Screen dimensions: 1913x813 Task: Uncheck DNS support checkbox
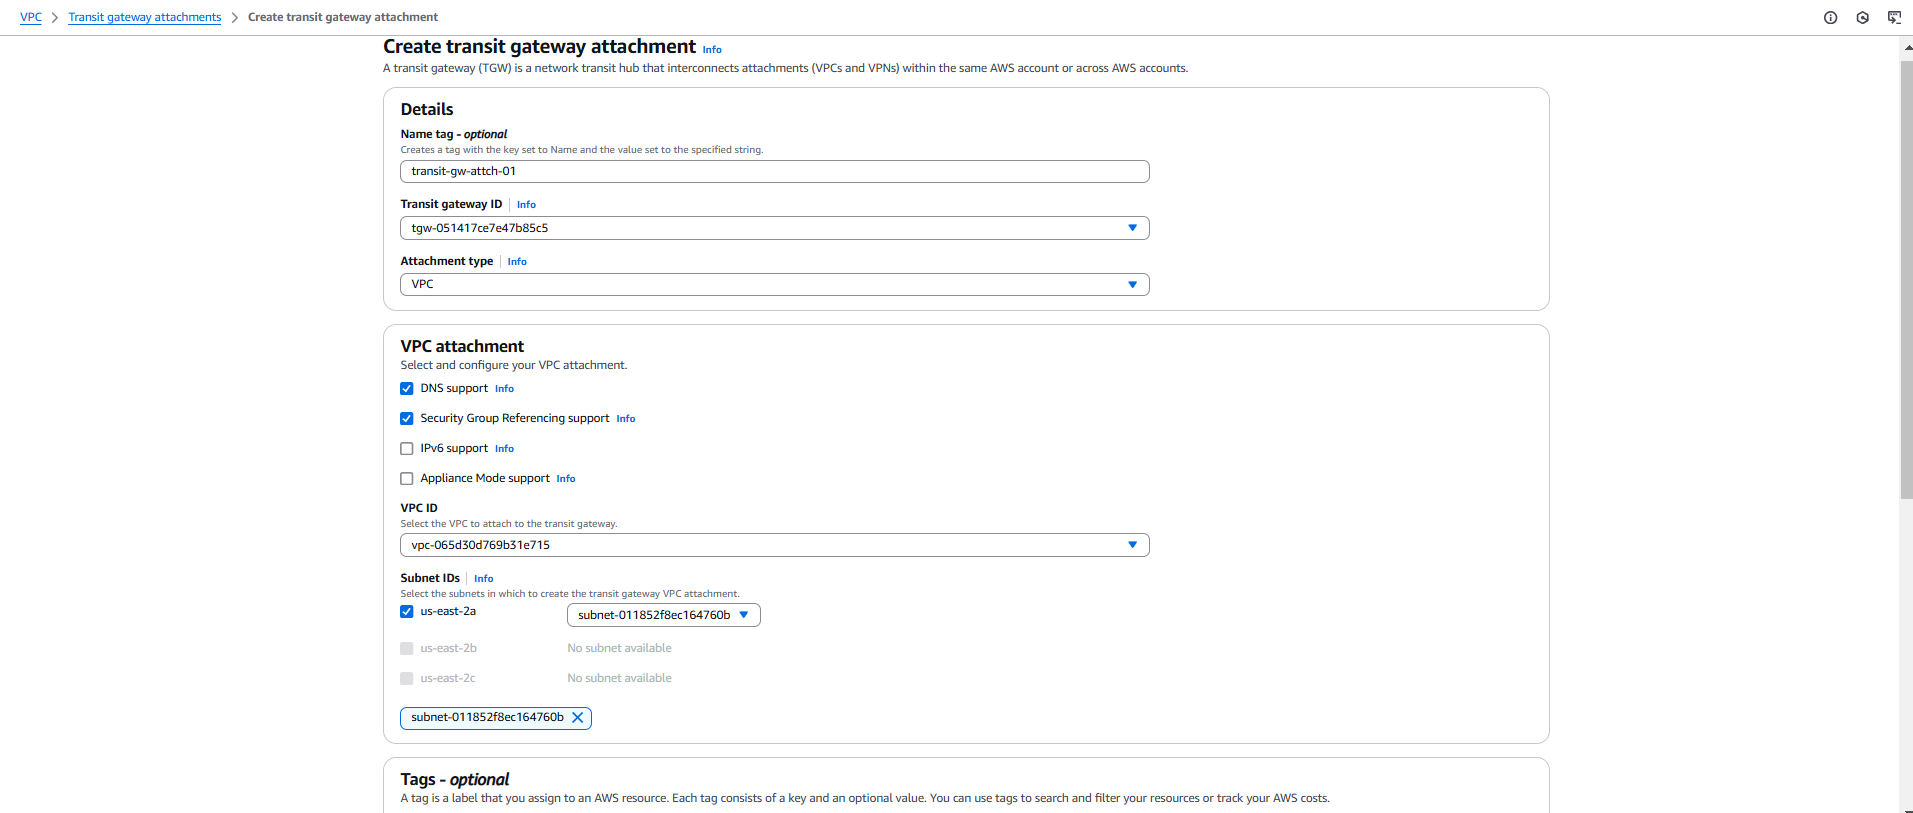[407, 389]
